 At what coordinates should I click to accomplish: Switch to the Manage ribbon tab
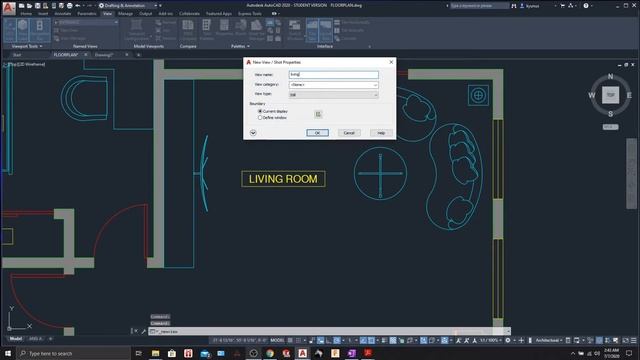click(125, 13)
